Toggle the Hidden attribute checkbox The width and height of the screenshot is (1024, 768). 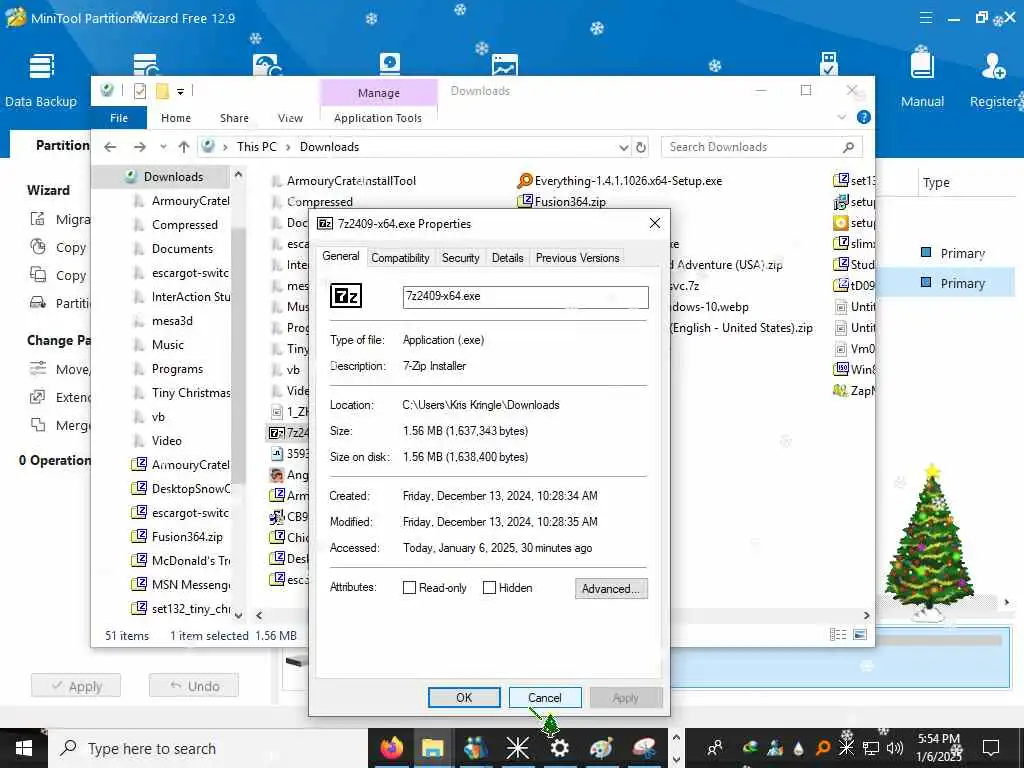[489, 588]
